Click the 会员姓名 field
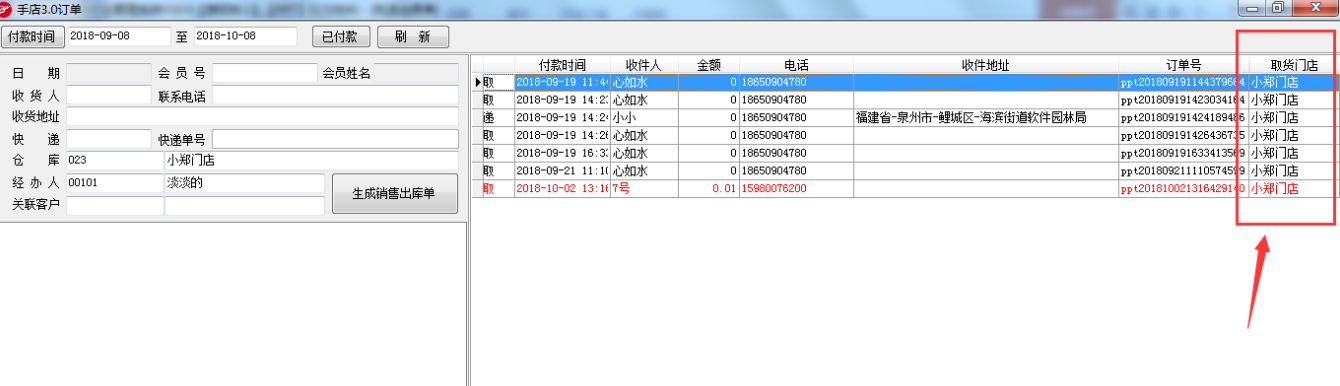 point(416,73)
